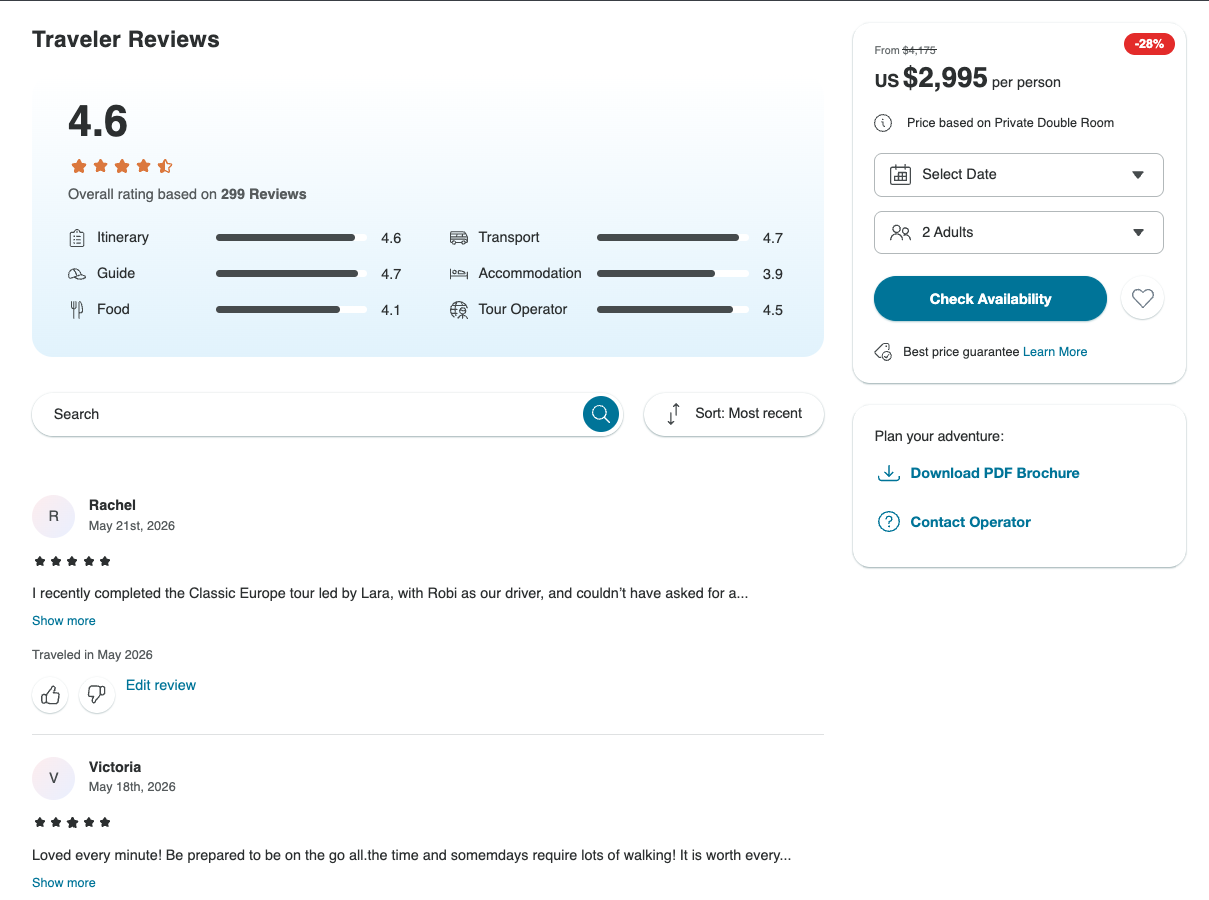
Task: Thumbs down Rachel's review
Action: click(x=97, y=694)
